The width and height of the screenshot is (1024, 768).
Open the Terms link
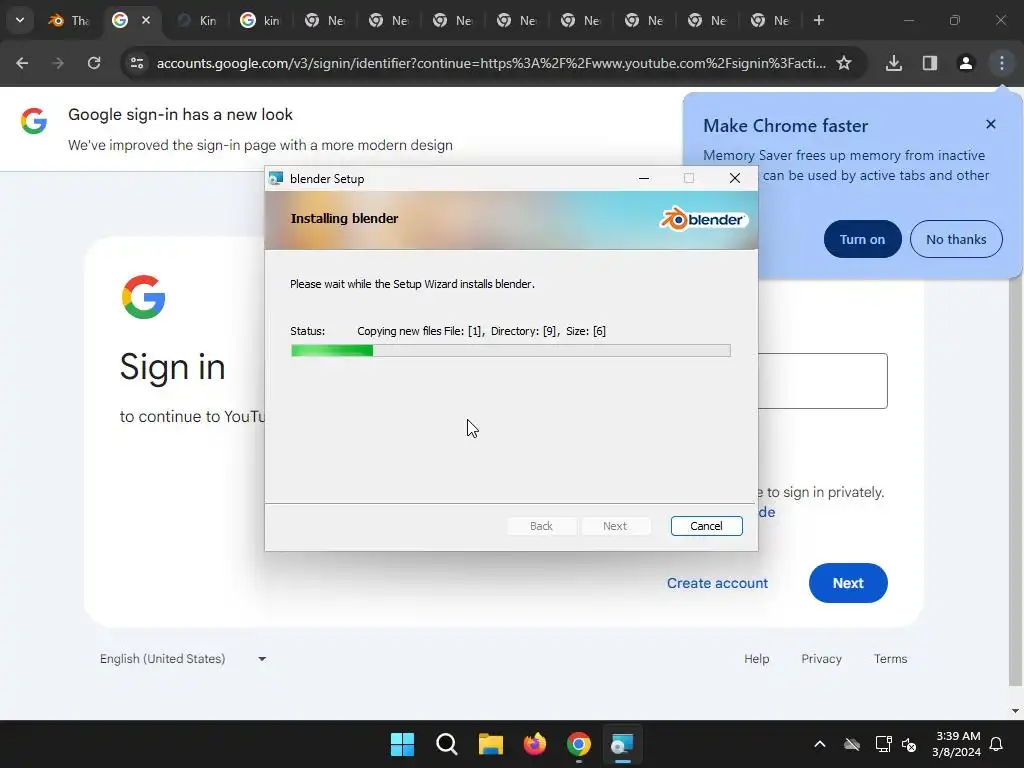(x=890, y=659)
